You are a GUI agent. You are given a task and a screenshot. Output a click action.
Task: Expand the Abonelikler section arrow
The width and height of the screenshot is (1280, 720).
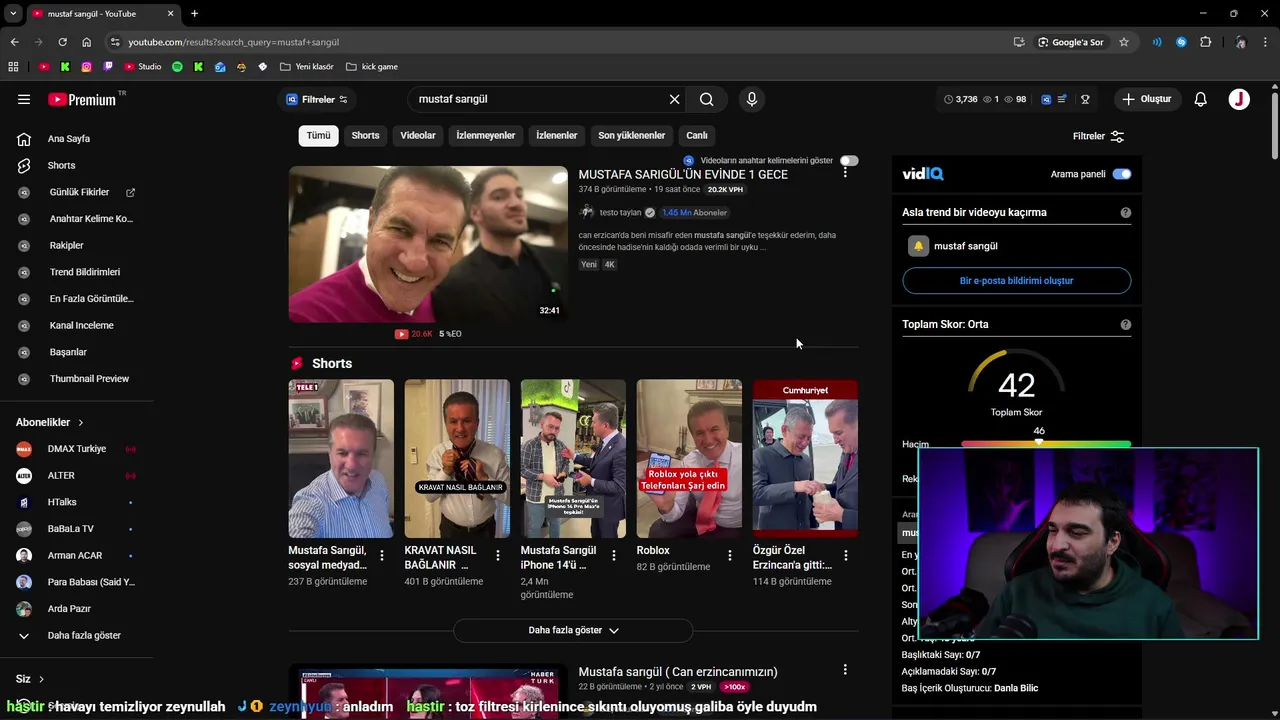pos(81,422)
